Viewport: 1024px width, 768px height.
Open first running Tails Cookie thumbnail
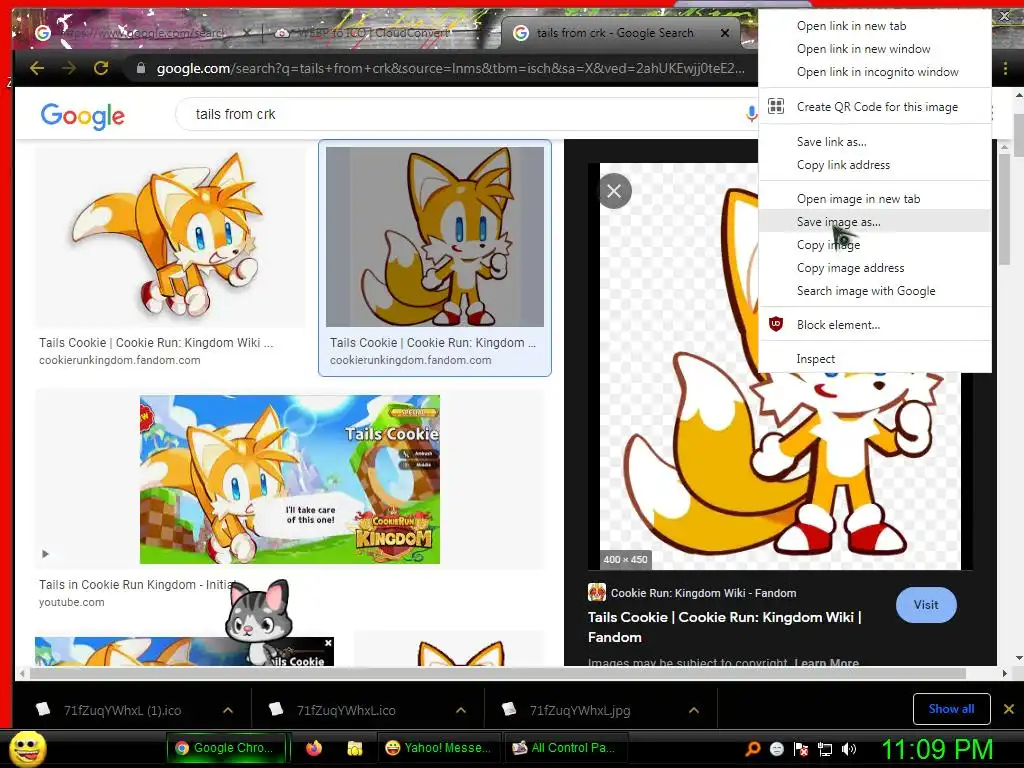170,236
